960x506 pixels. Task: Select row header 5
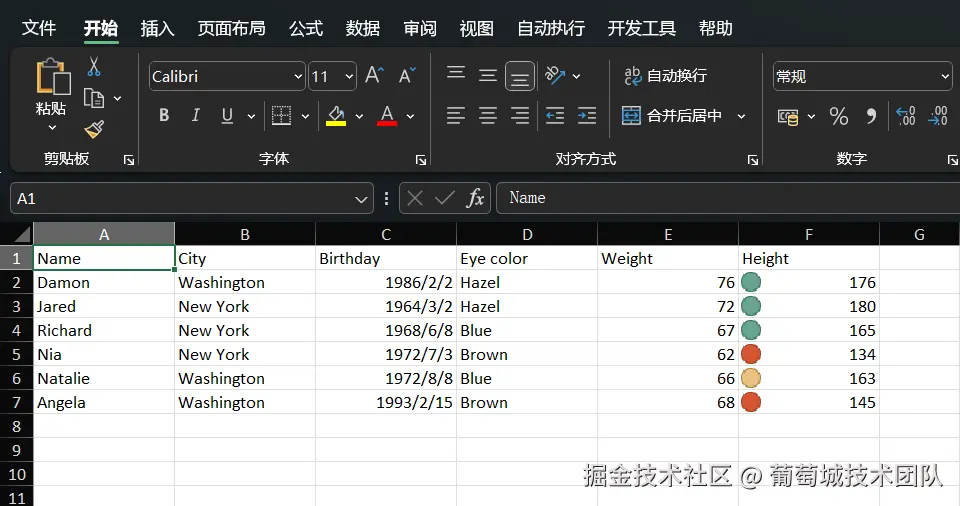pos(17,354)
